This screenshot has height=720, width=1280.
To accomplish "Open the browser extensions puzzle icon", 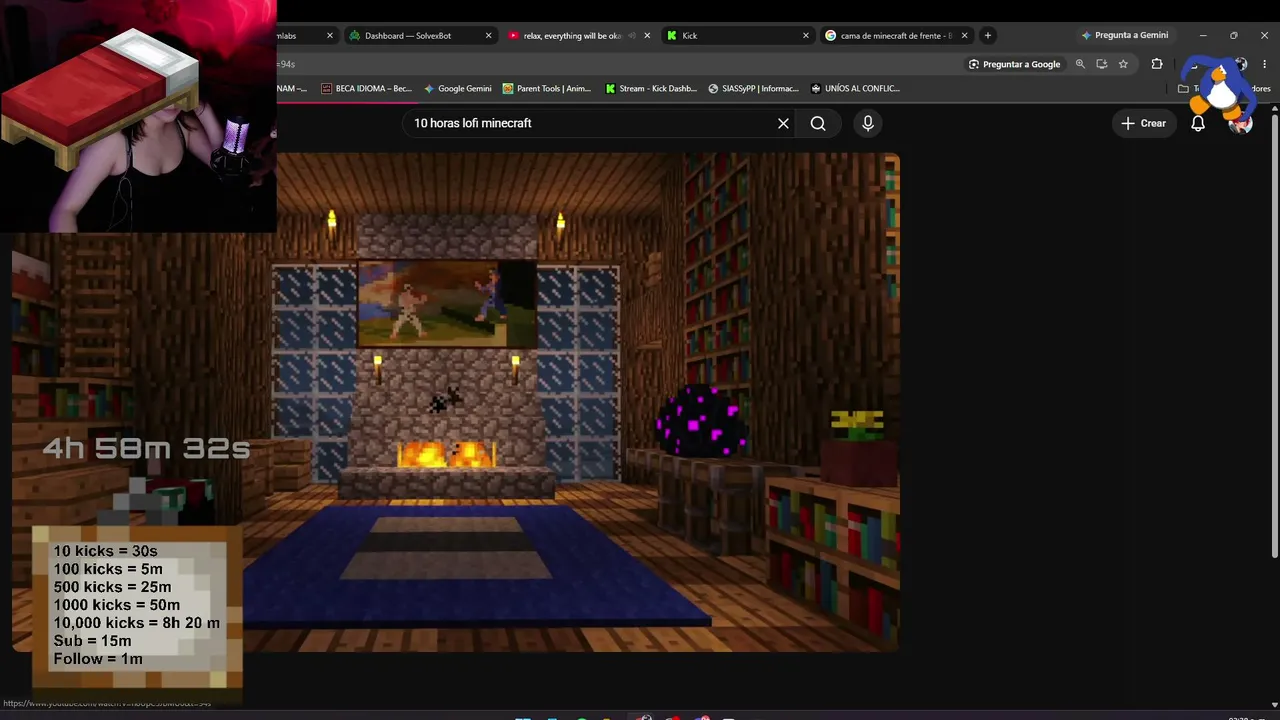I will click(1157, 64).
